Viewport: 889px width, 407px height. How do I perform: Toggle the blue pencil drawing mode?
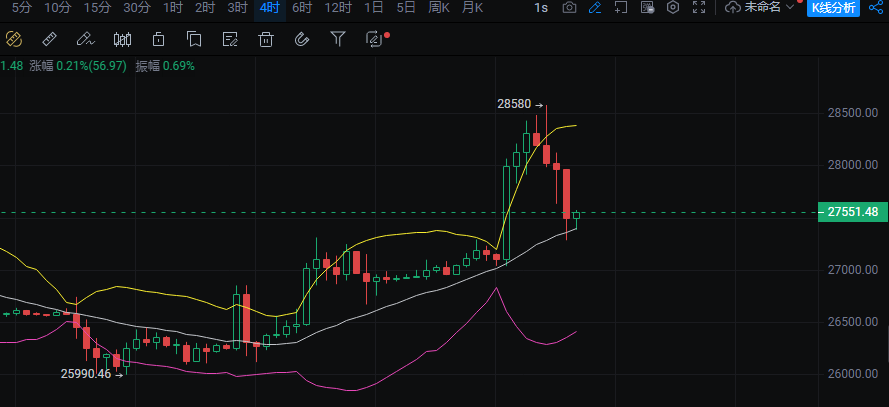(x=595, y=8)
